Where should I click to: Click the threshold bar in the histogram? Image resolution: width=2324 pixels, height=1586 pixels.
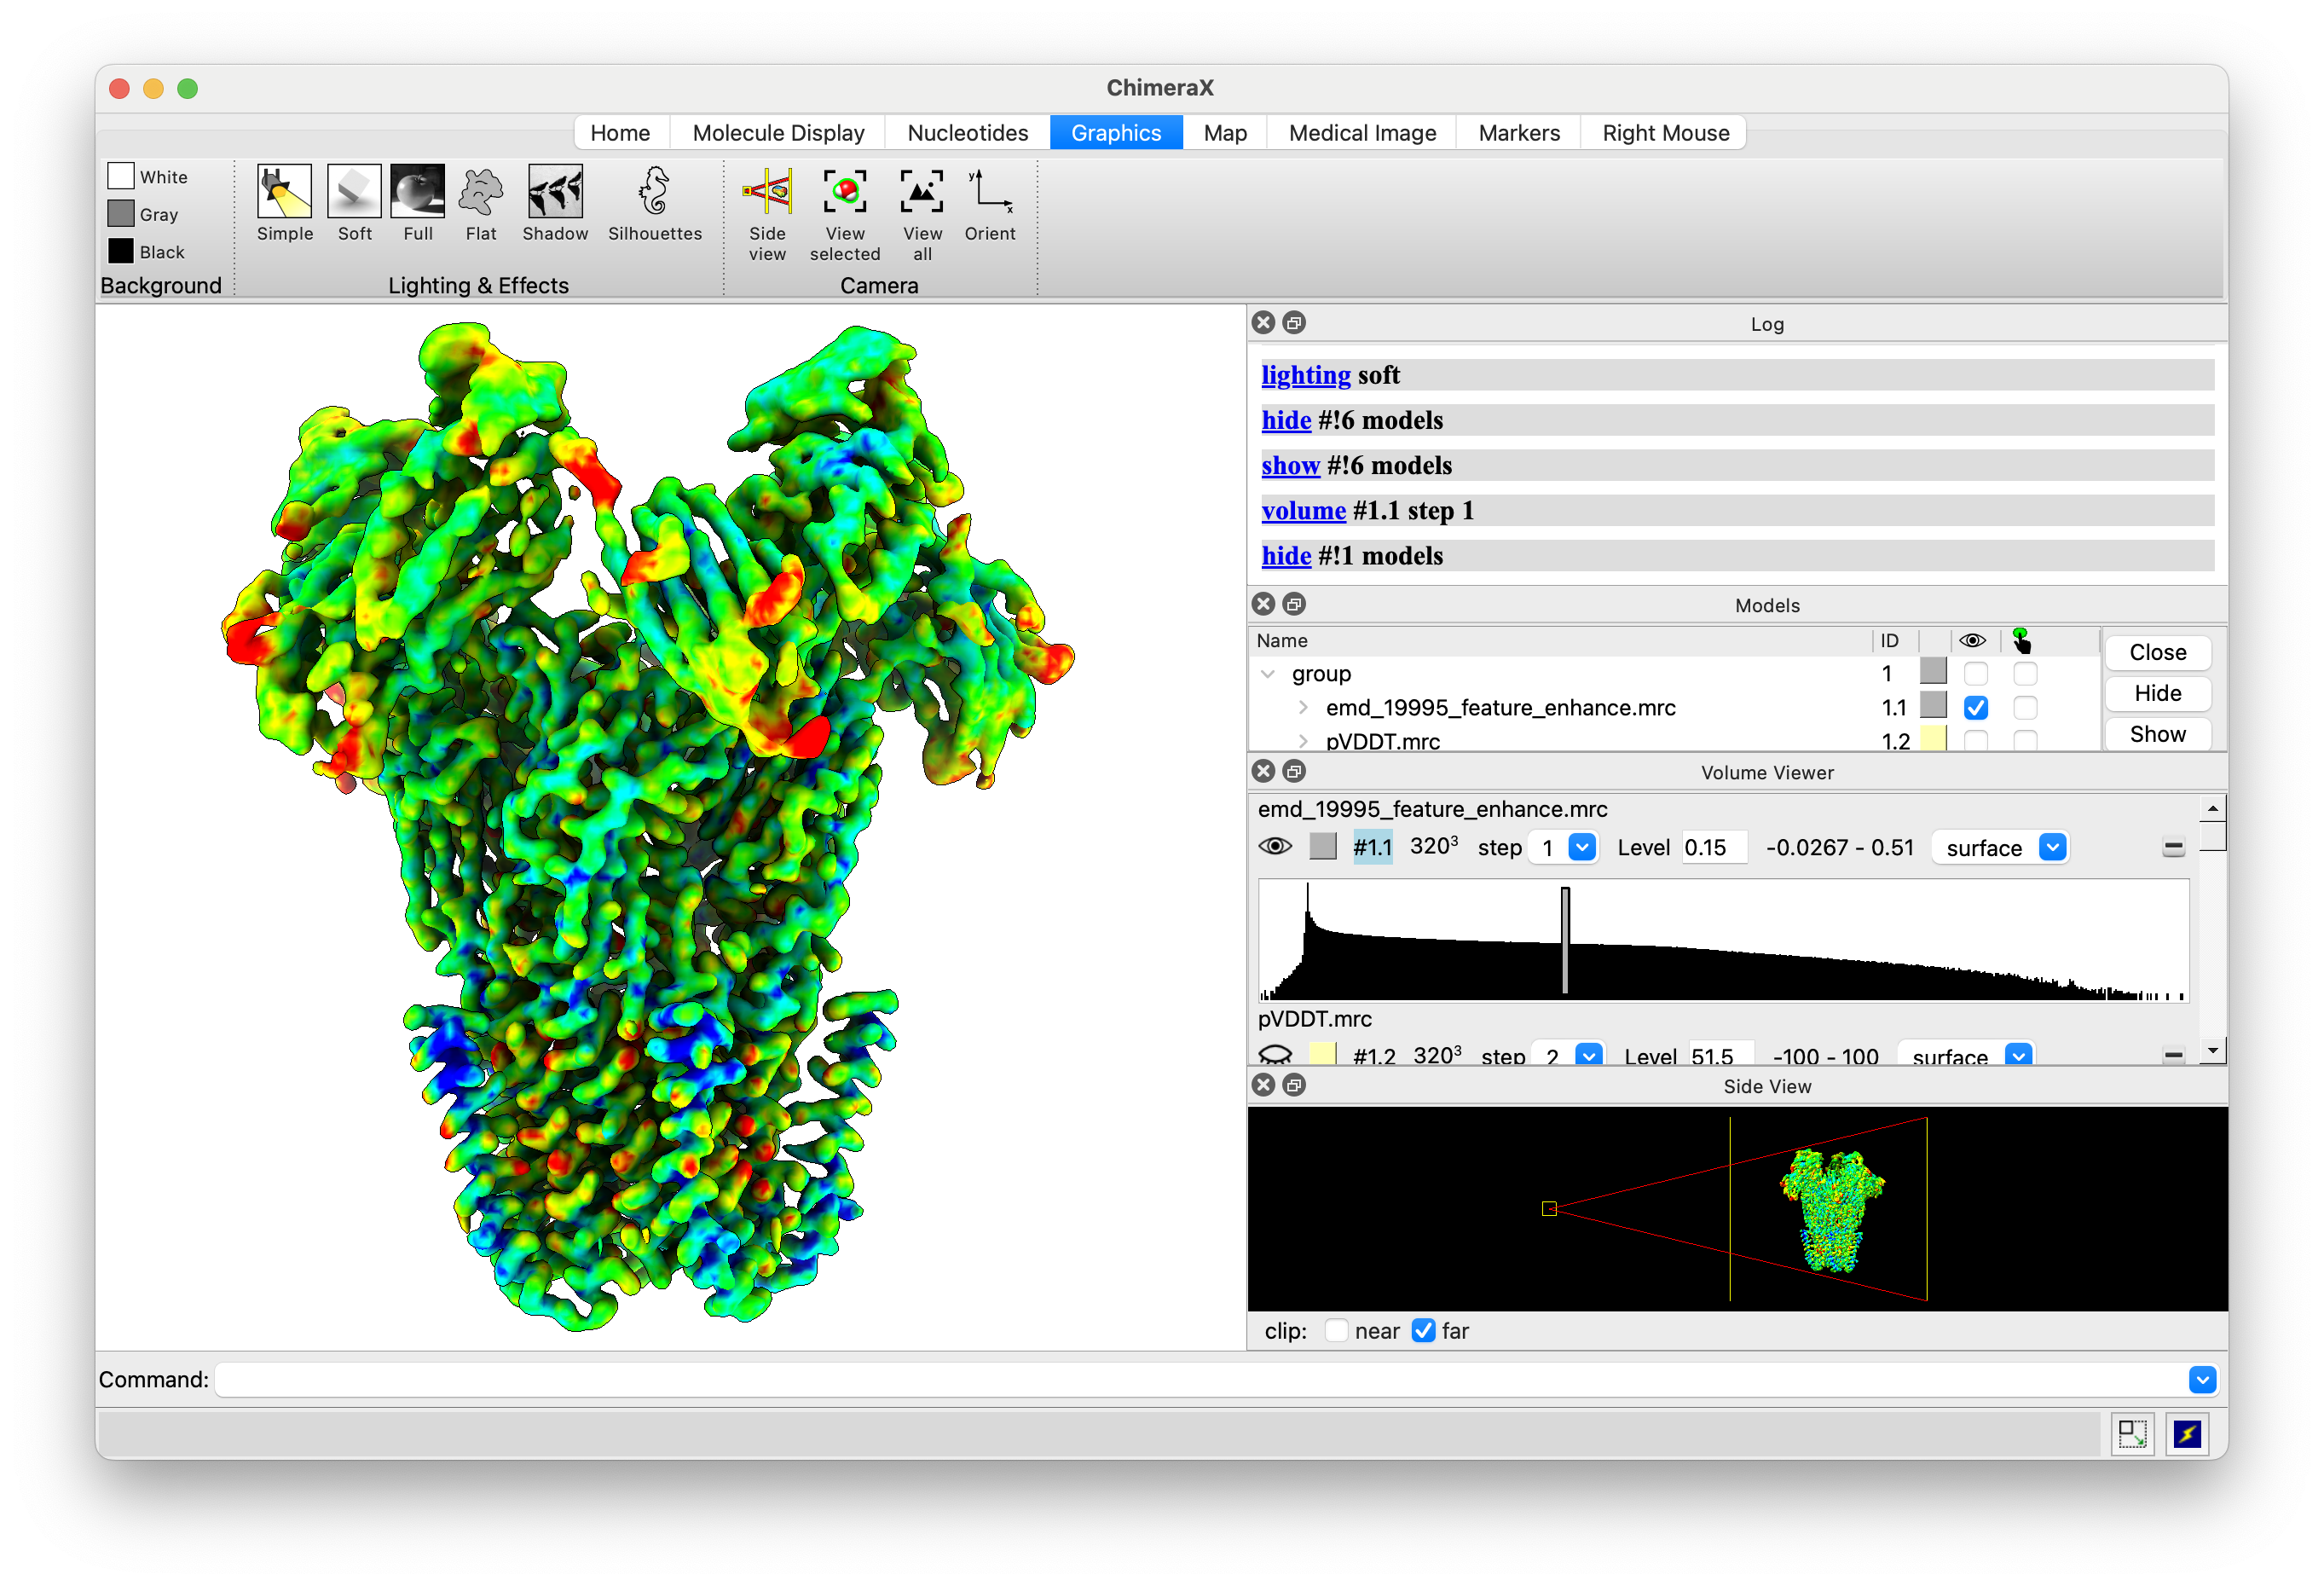coord(1565,940)
